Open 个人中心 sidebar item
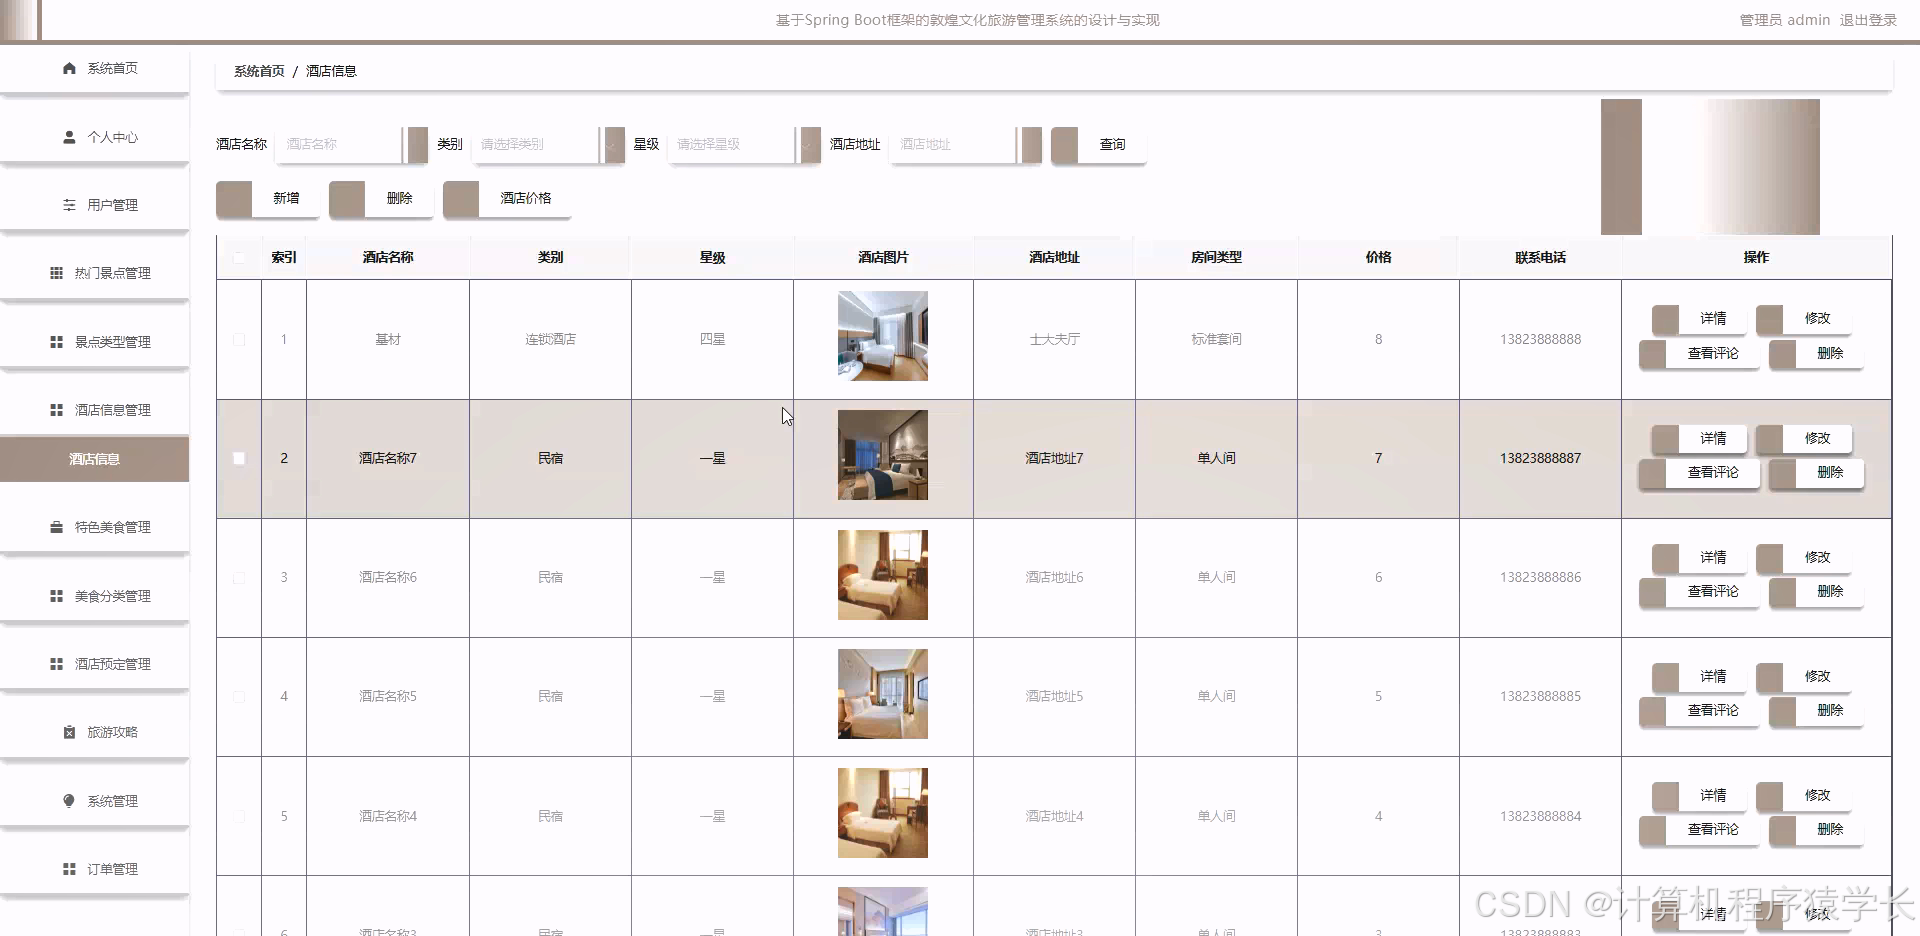The height and width of the screenshot is (936, 1920). 94,137
